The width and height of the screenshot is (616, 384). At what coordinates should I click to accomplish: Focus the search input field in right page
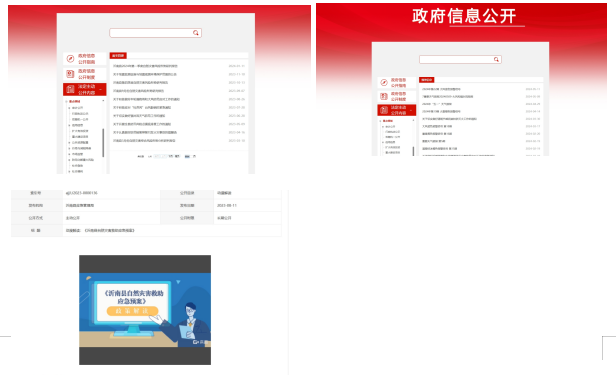[x=456, y=59]
